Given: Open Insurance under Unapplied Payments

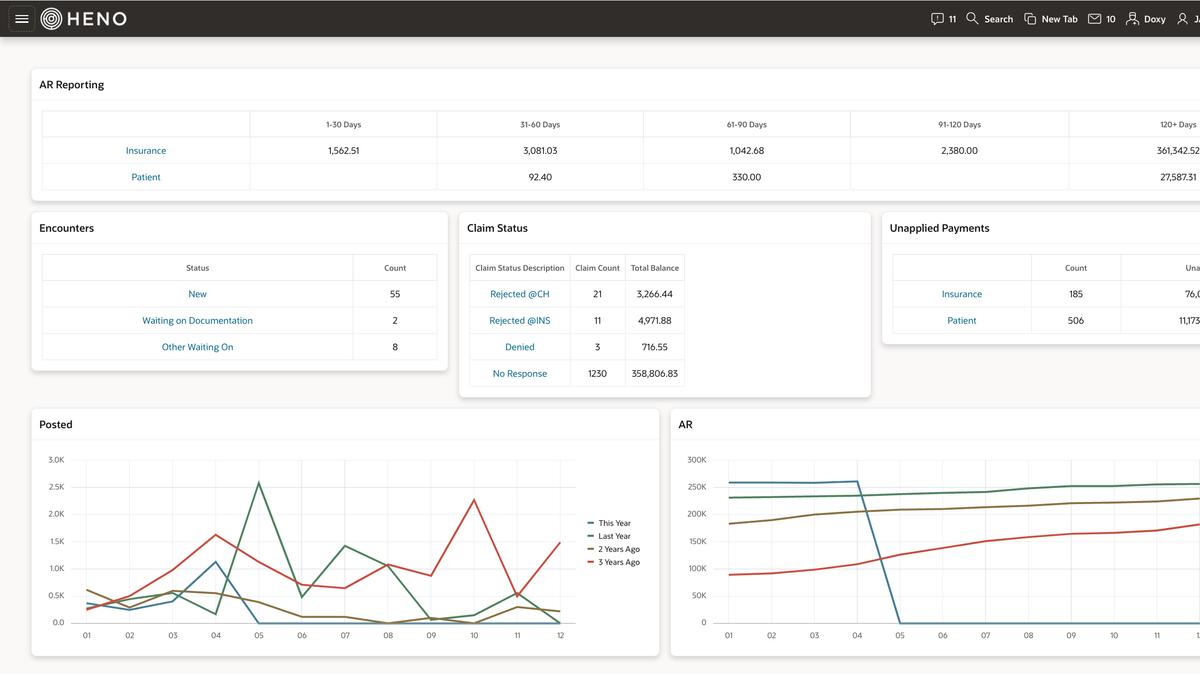Looking at the screenshot, I should (x=961, y=294).
